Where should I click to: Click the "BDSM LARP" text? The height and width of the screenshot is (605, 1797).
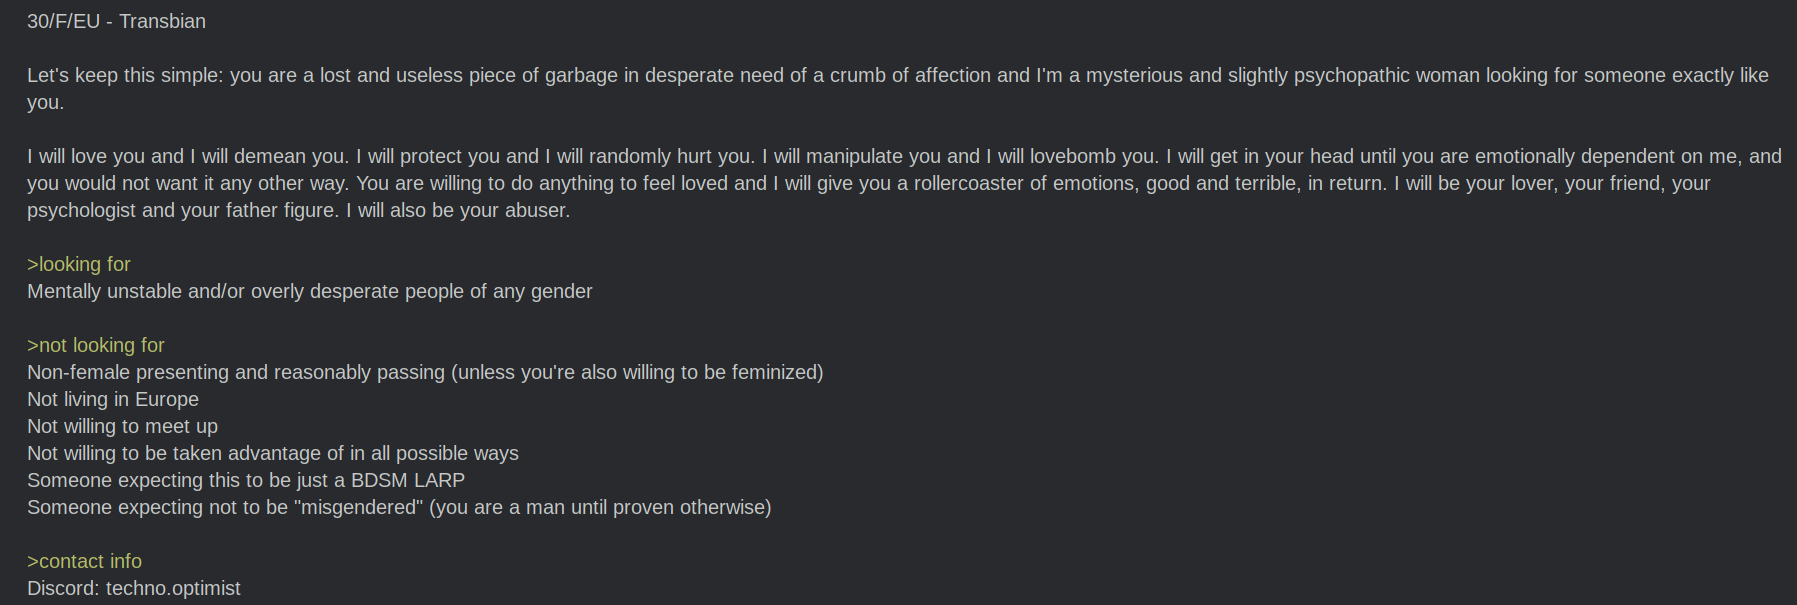[407, 480]
